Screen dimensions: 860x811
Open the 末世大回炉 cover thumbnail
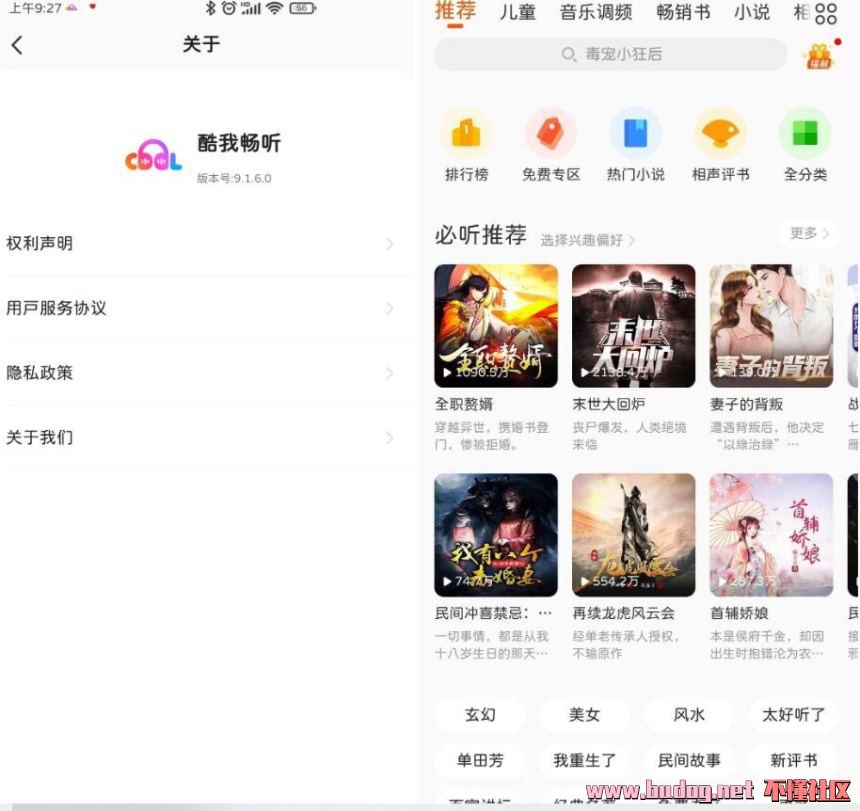coord(633,326)
